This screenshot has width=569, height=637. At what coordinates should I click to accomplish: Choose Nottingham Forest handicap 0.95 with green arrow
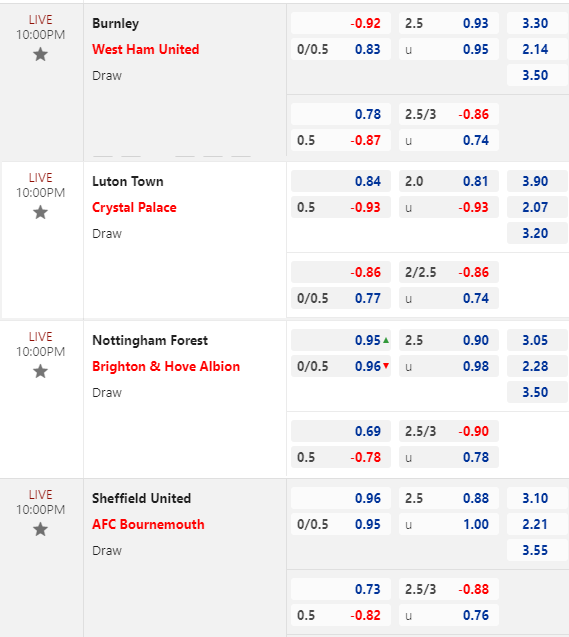pyautogui.click(x=341, y=340)
